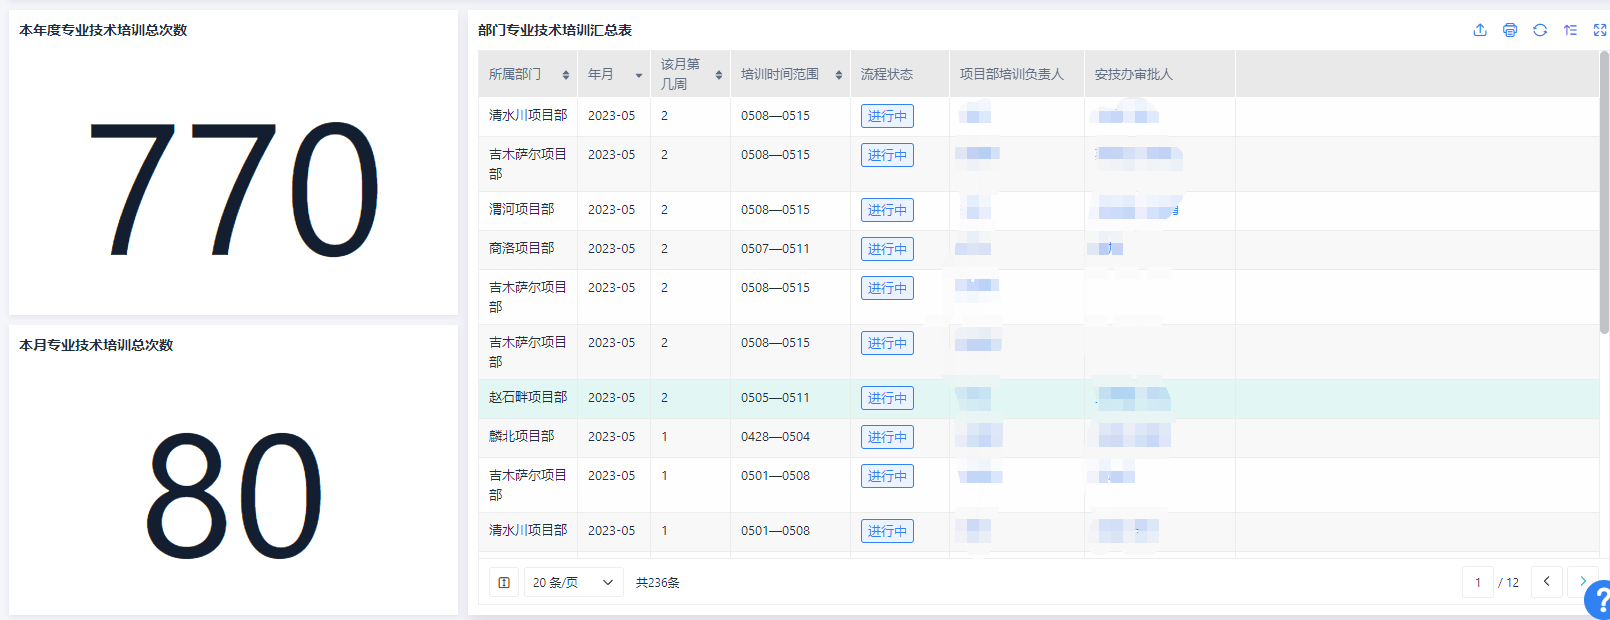Viewport: 1610px width, 620px height.
Task: Sort by 培训时间范围 column arrows
Action: tap(839, 75)
